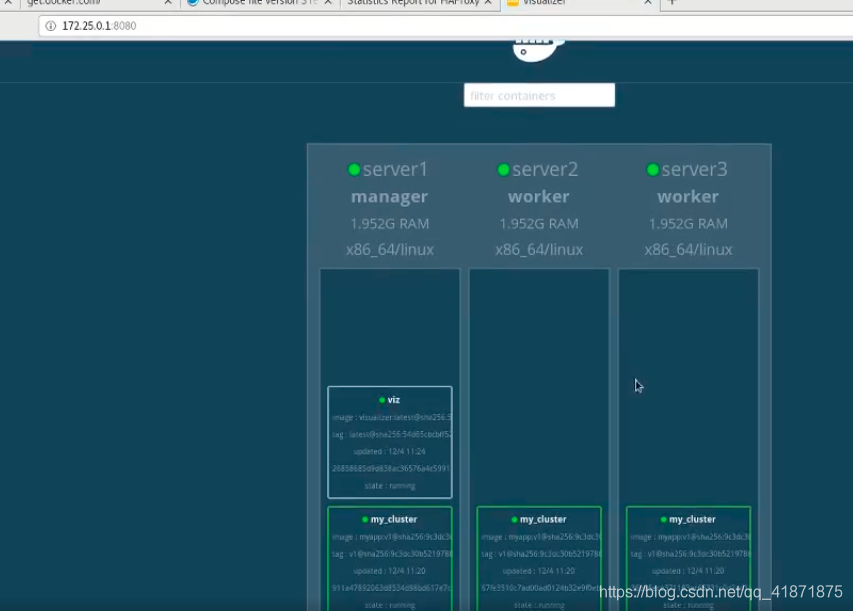Click the green dot beside server3 heading

(x=654, y=169)
